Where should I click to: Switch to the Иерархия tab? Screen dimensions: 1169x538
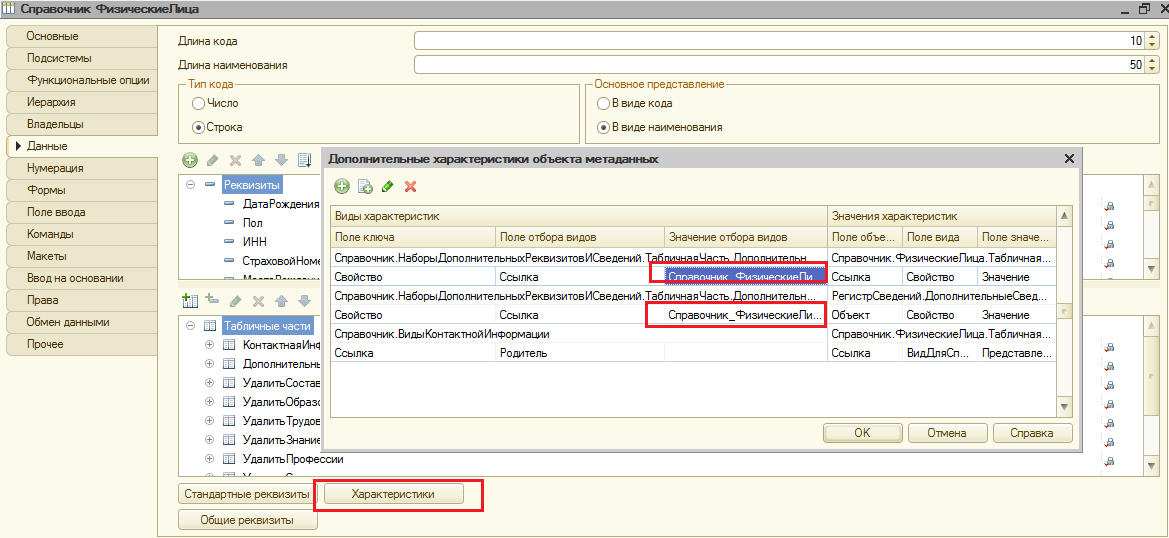point(81,102)
